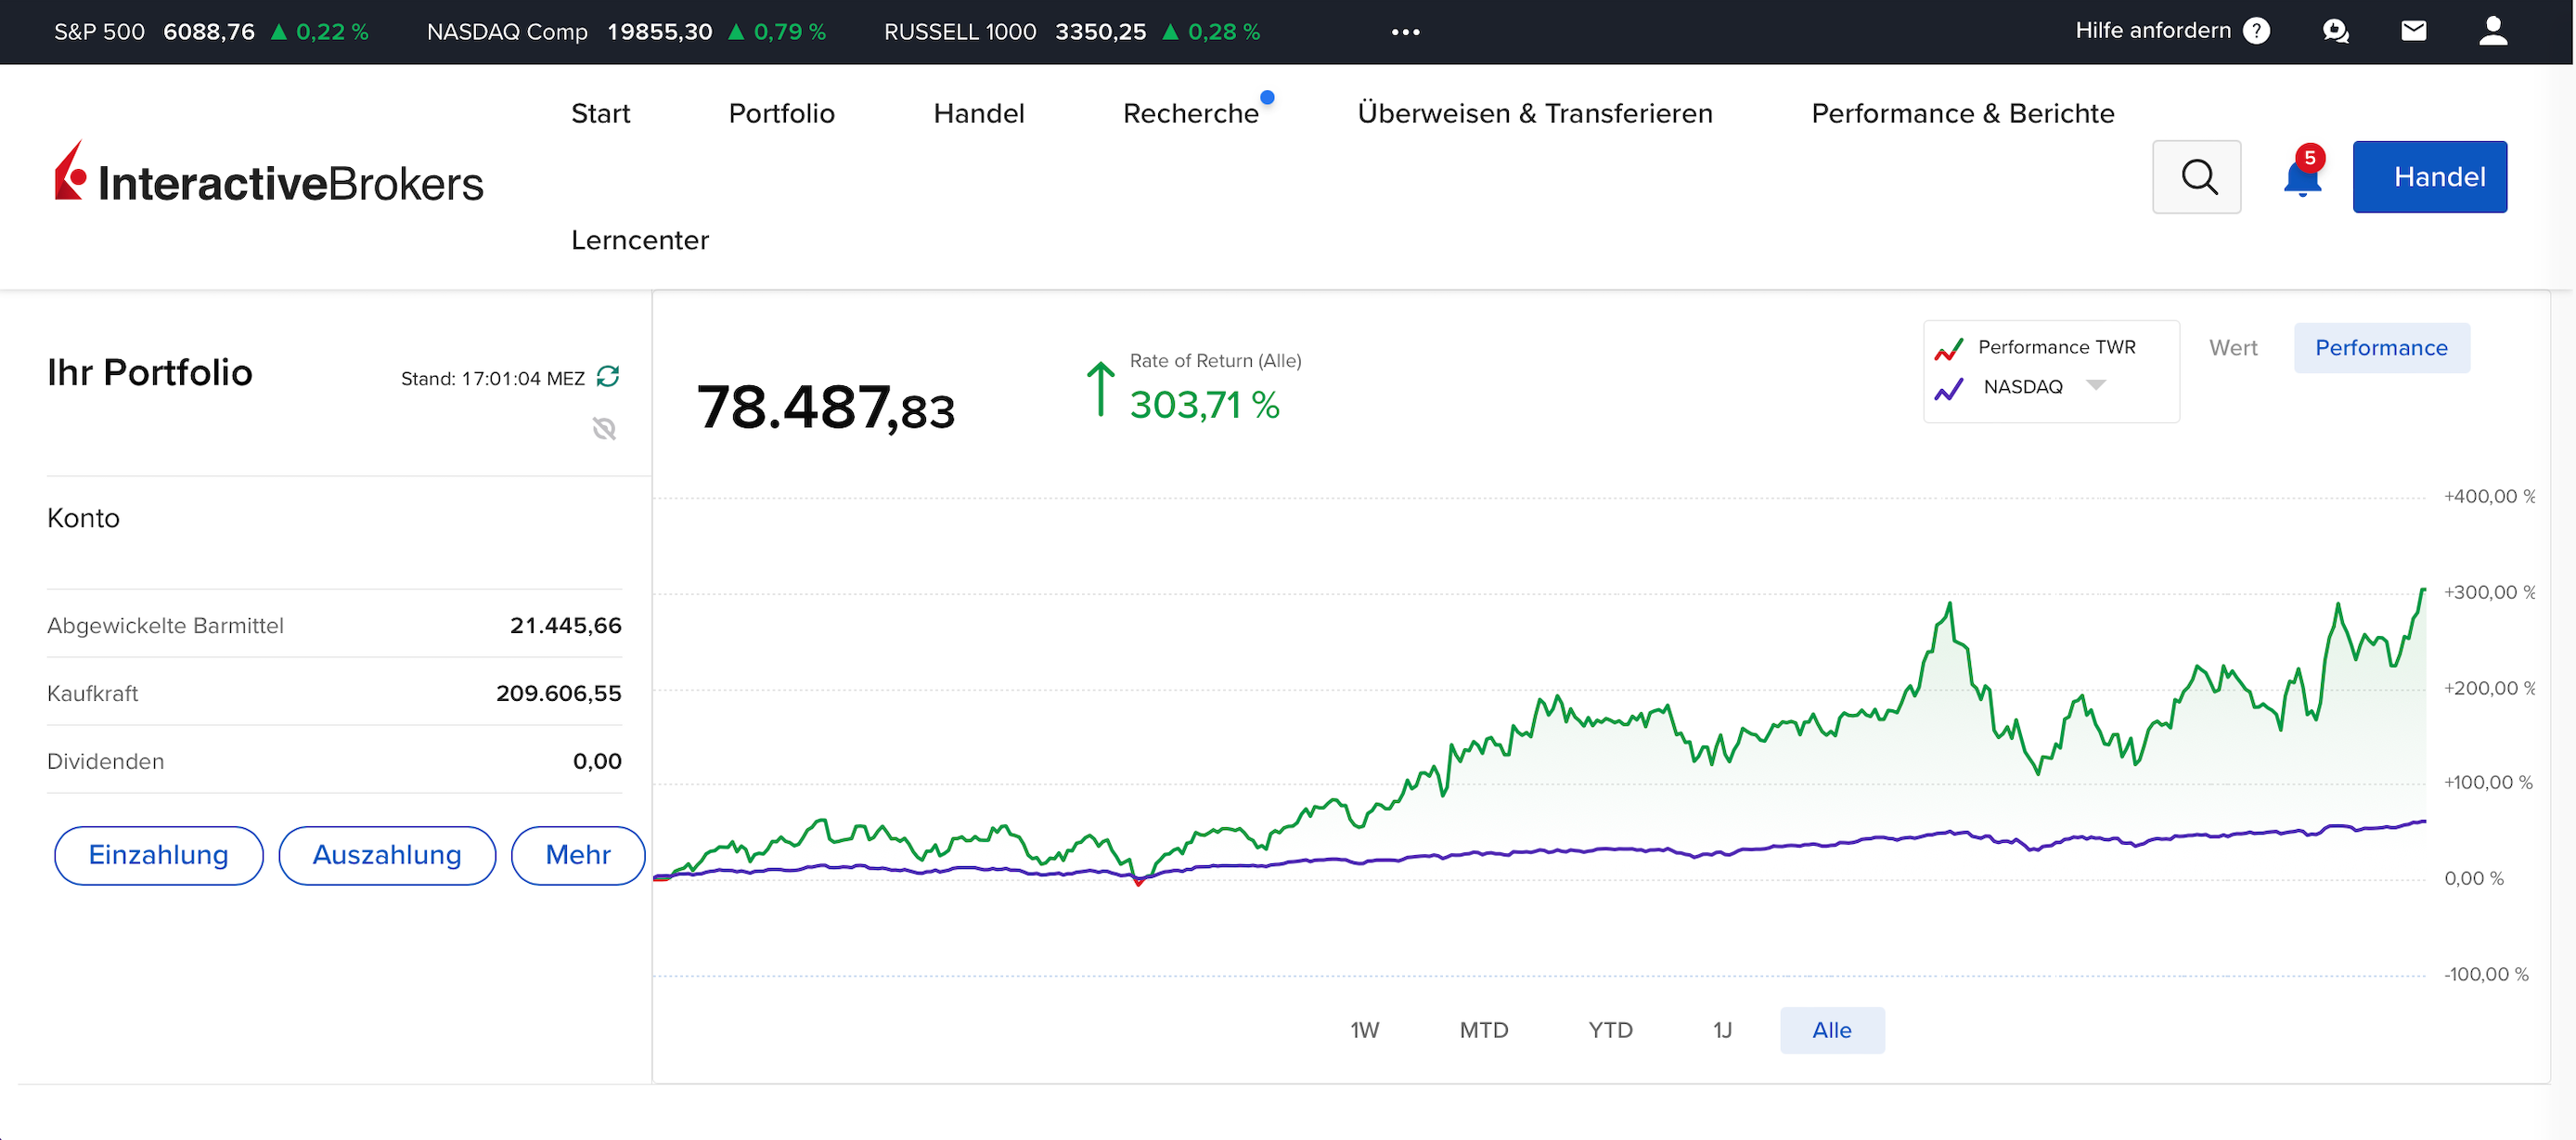The image size is (2576, 1140).
Task: Click the Hilfe anfordern question mark icon
Action: click(2256, 31)
